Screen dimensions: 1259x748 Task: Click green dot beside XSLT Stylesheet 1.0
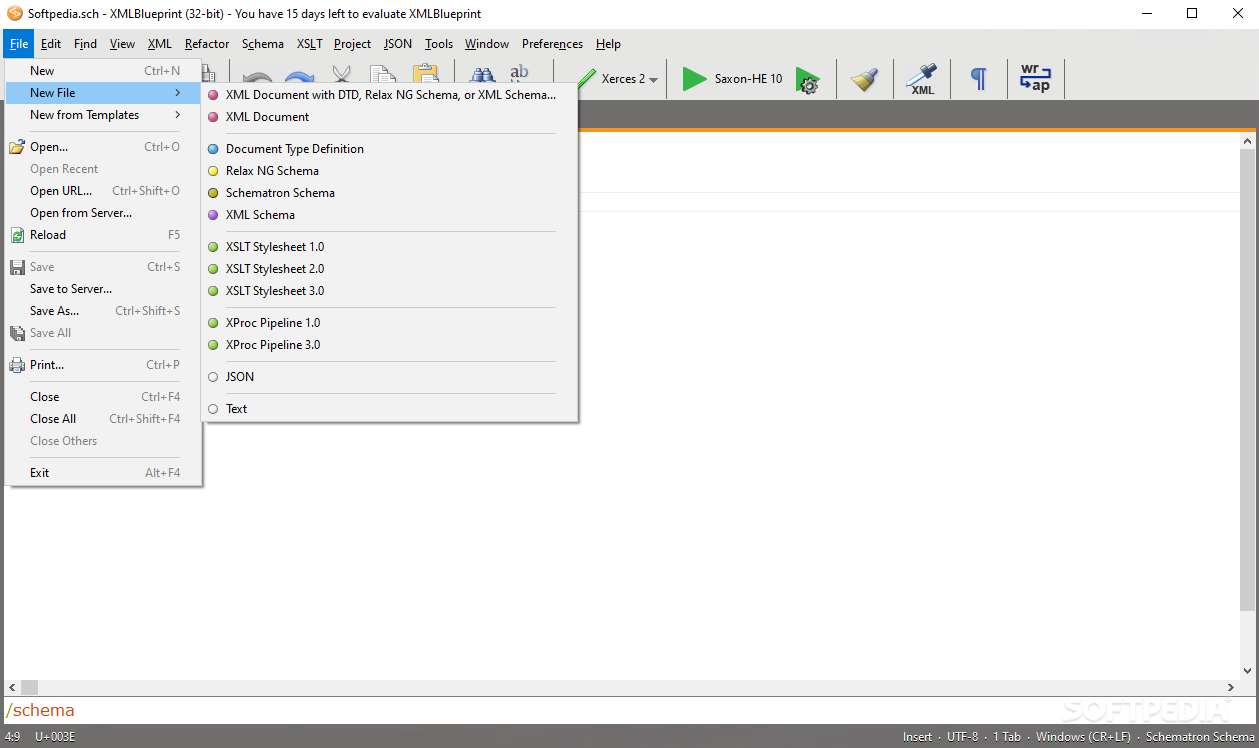(x=213, y=247)
